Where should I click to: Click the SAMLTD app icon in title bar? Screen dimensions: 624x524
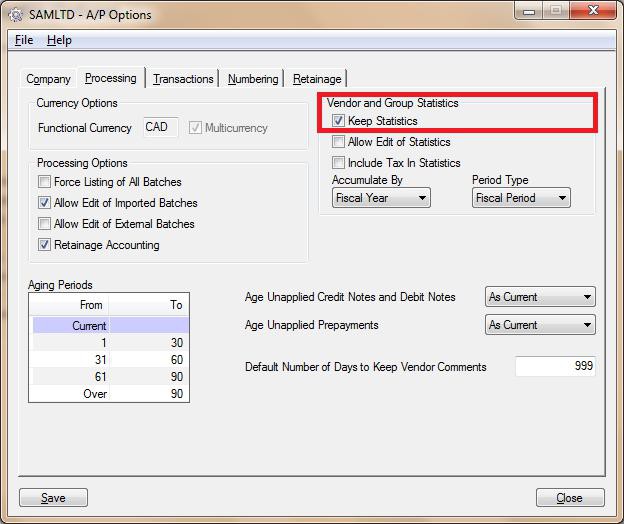16,15
